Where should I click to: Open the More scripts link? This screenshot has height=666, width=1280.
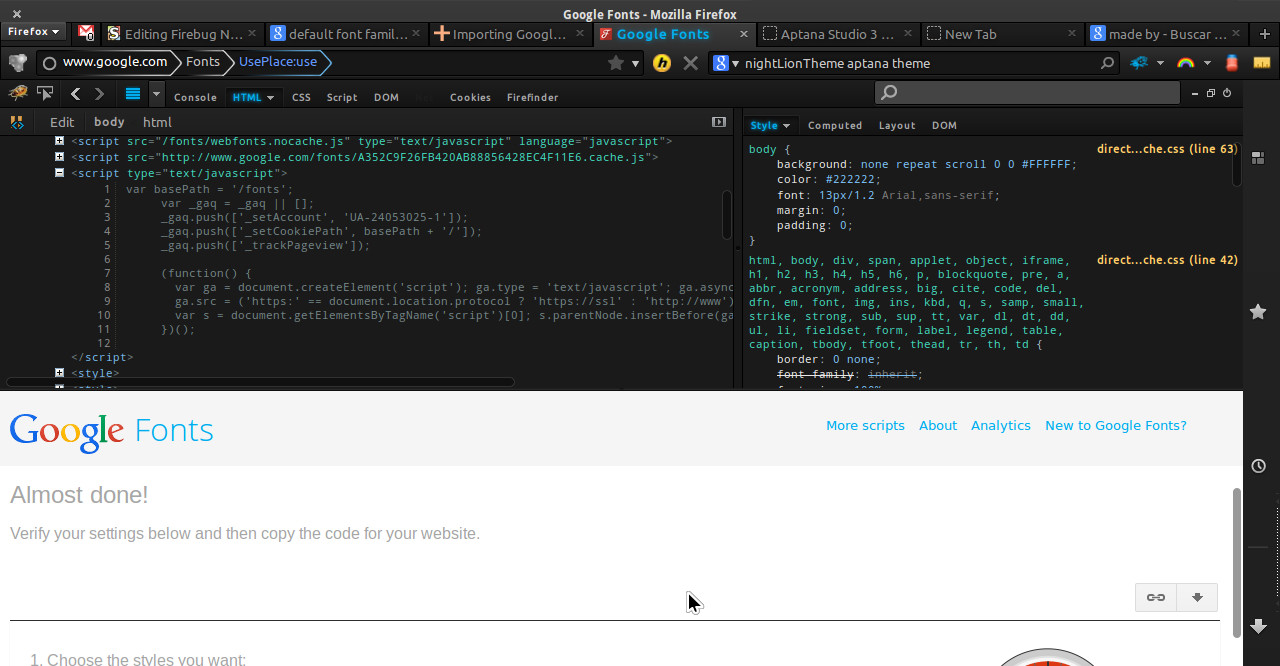coord(865,425)
